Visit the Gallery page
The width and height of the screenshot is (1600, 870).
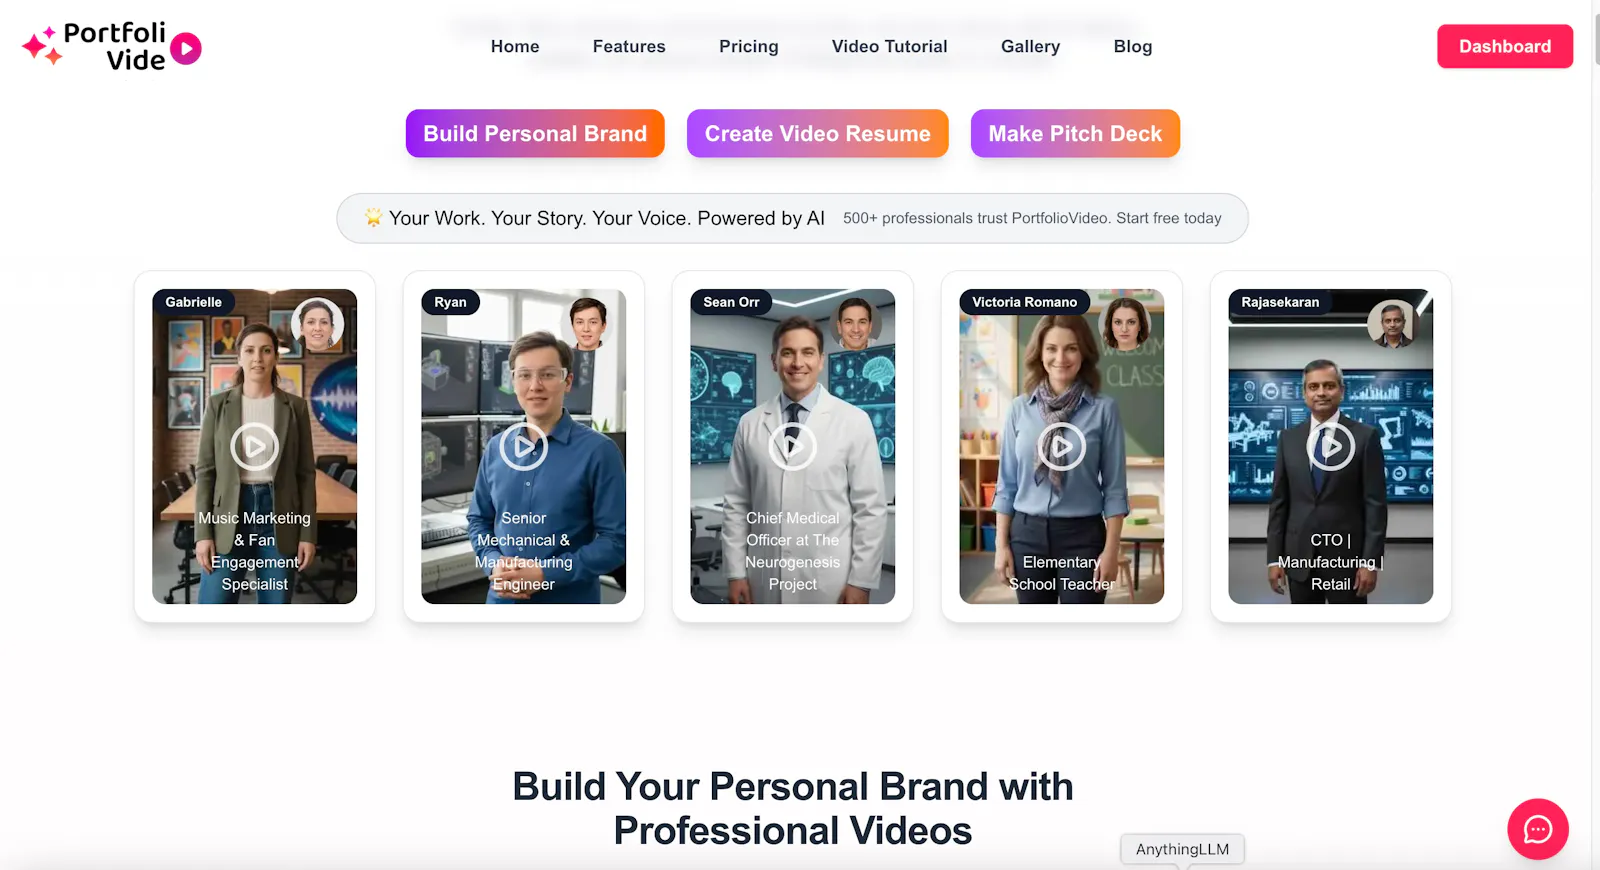tap(1031, 46)
